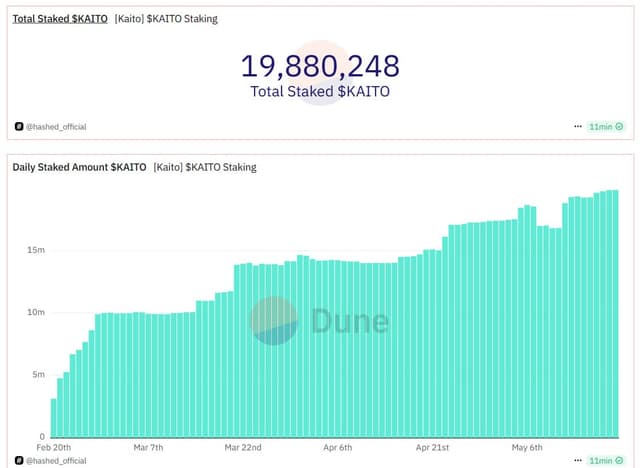Screen dimensions: 640x468
Task: Click the checkmark icon in top panel
Action: click(x=619, y=126)
